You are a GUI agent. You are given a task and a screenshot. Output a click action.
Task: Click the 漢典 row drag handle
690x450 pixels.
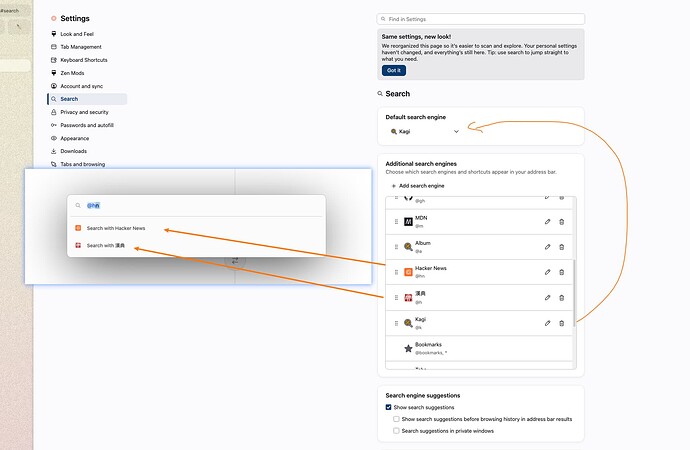click(396, 298)
